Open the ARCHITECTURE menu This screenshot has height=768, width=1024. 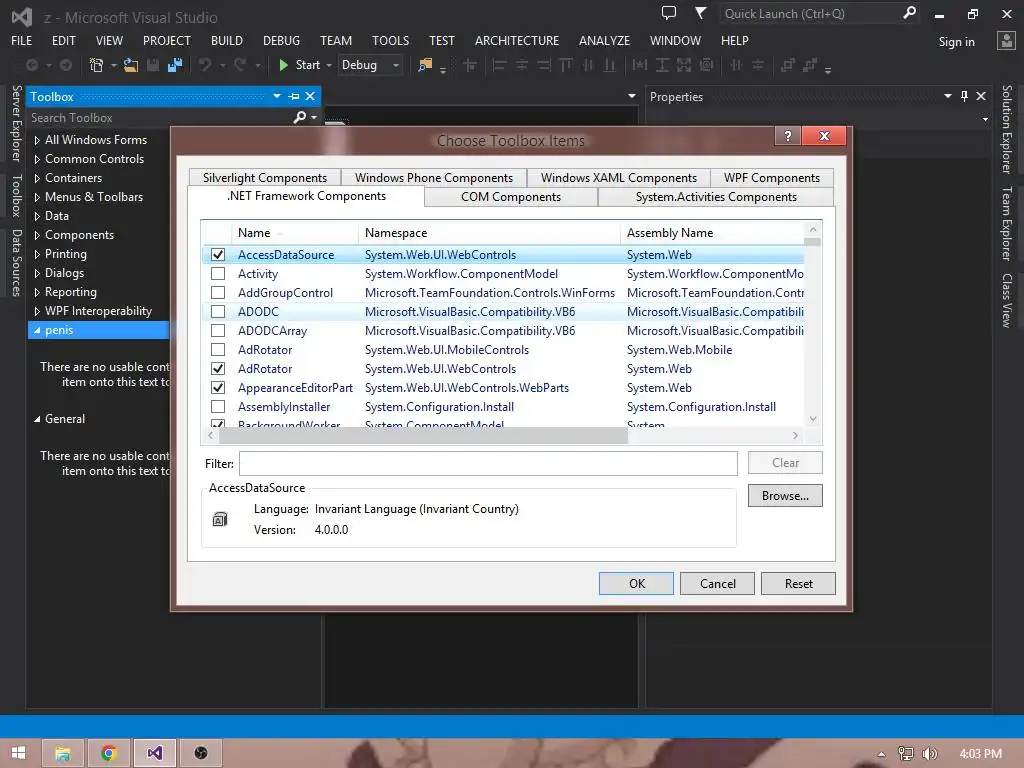517,40
